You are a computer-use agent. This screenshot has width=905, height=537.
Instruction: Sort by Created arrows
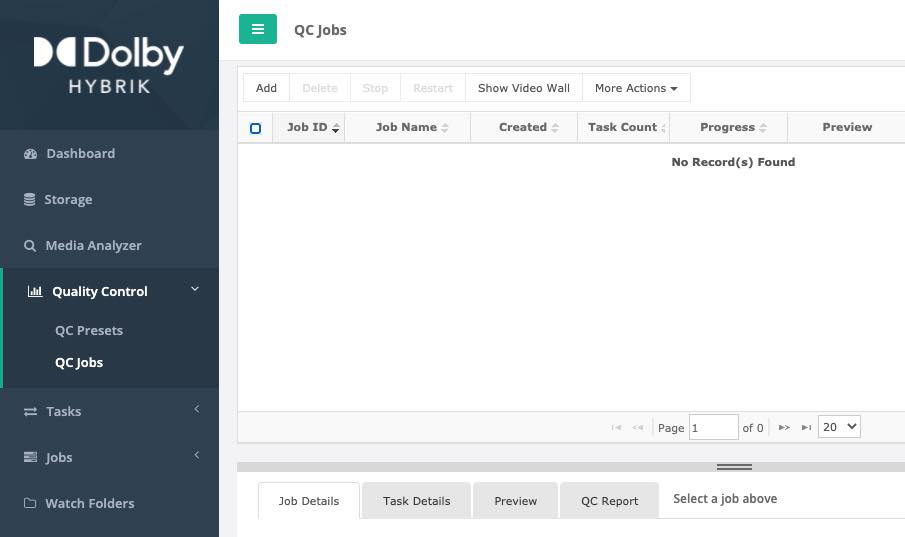point(555,128)
